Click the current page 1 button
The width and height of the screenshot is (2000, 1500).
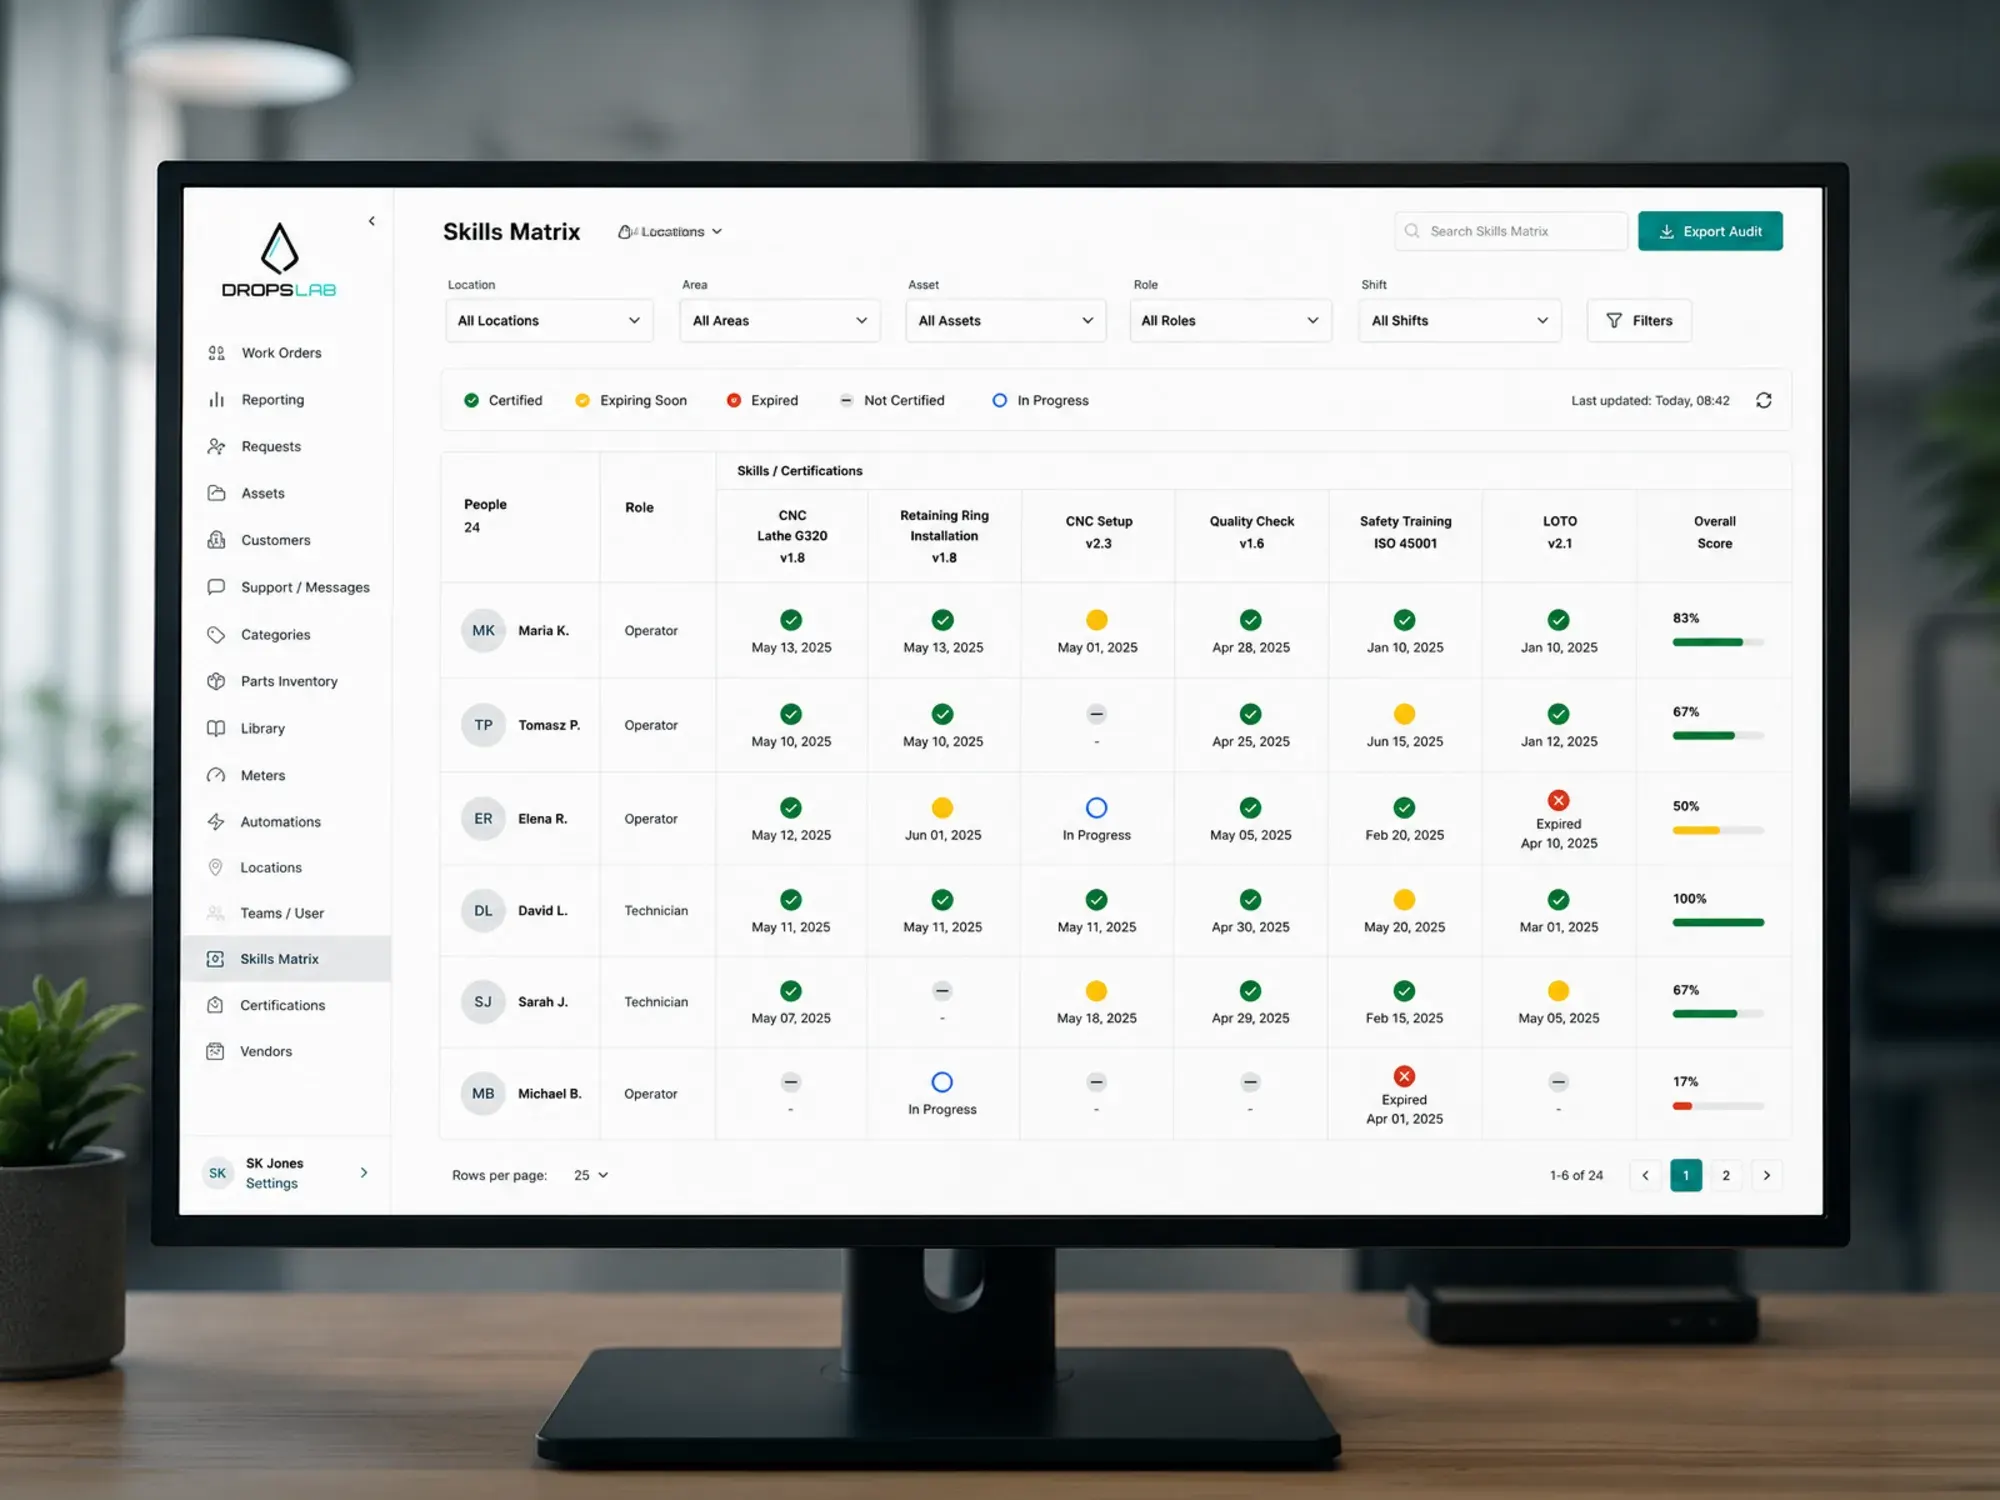pyautogui.click(x=1686, y=1175)
